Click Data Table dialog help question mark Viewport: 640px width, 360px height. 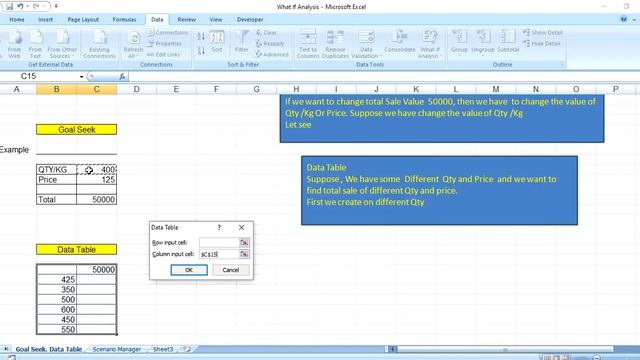pyautogui.click(x=219, y=227)
